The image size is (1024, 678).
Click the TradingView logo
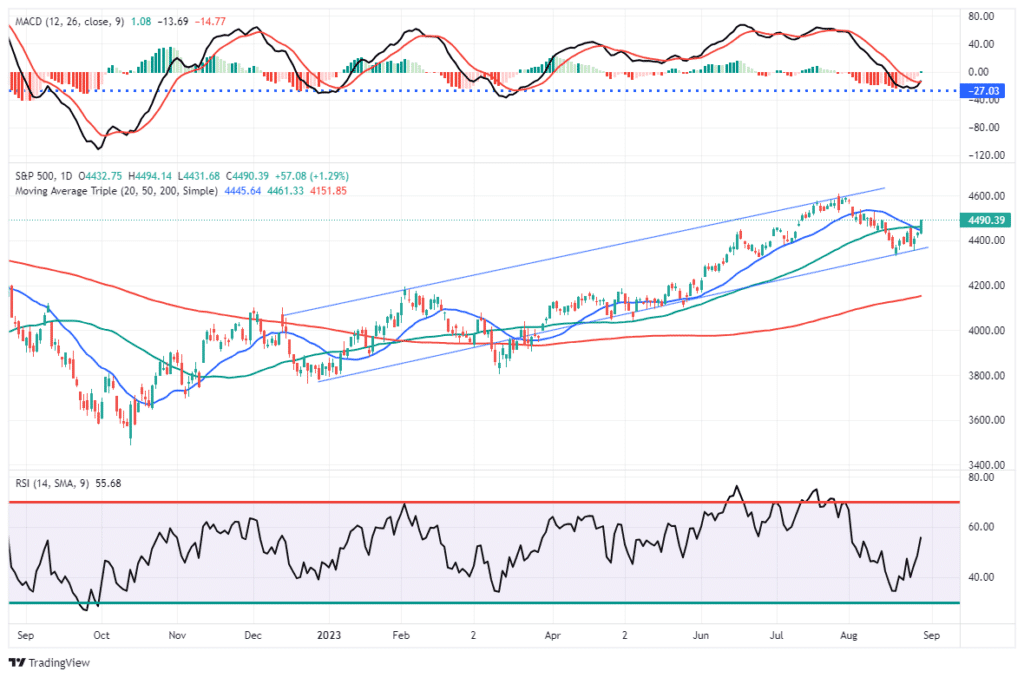[49, 663]
